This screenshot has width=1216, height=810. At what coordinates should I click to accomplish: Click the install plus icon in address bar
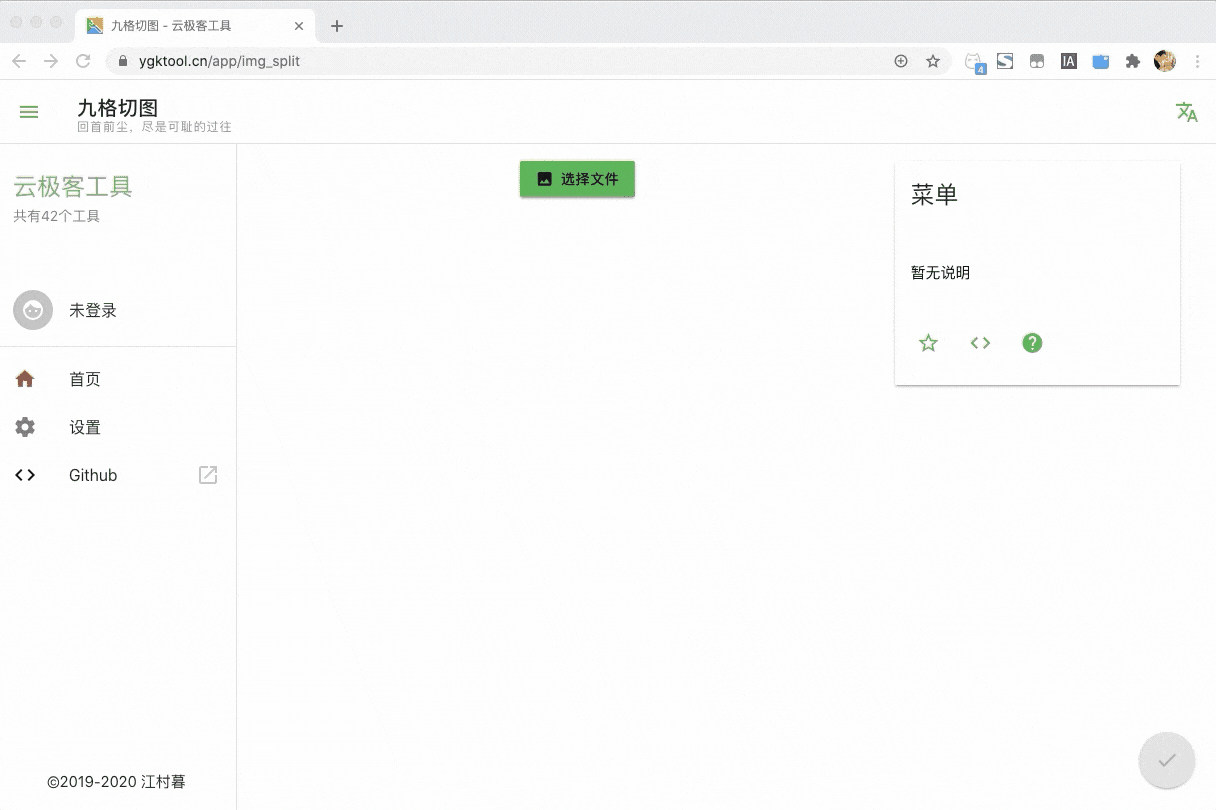[901, 61]
